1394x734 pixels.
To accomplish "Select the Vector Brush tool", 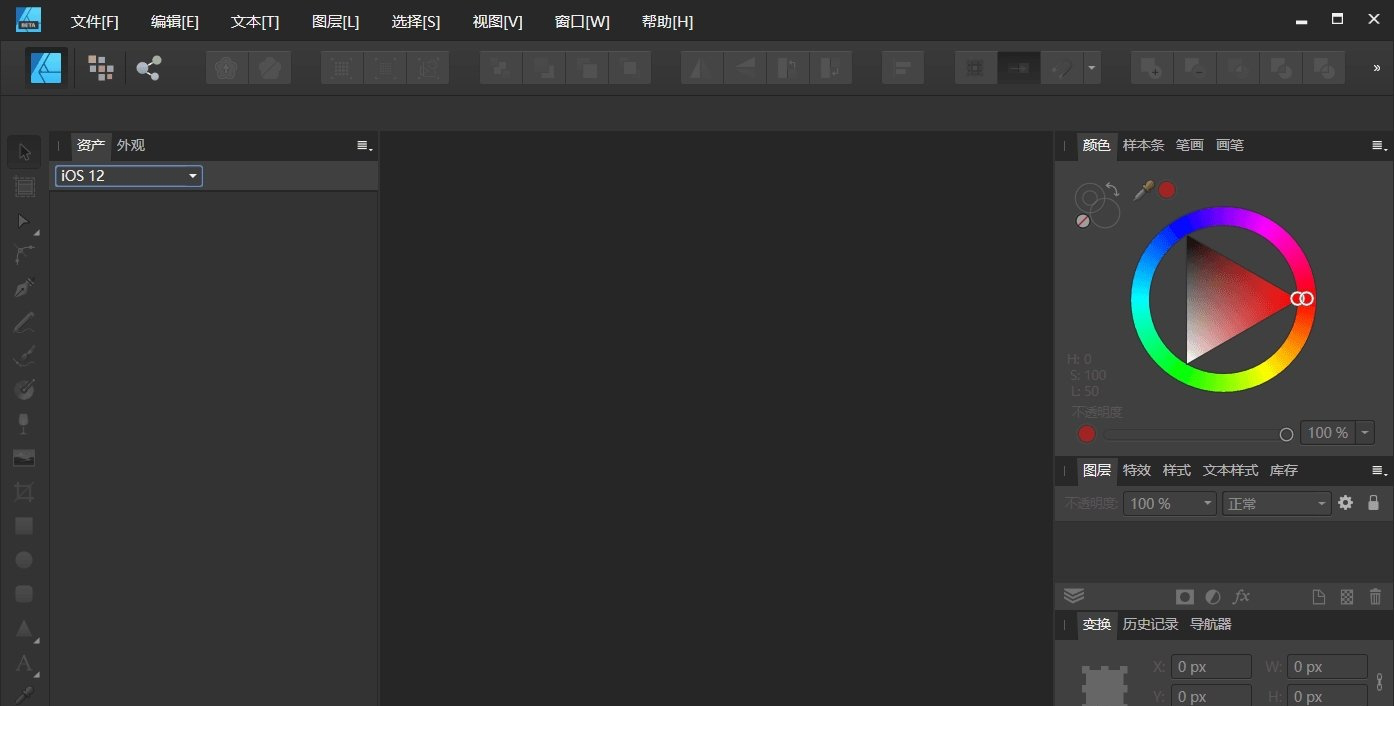I will click(24, 356).
